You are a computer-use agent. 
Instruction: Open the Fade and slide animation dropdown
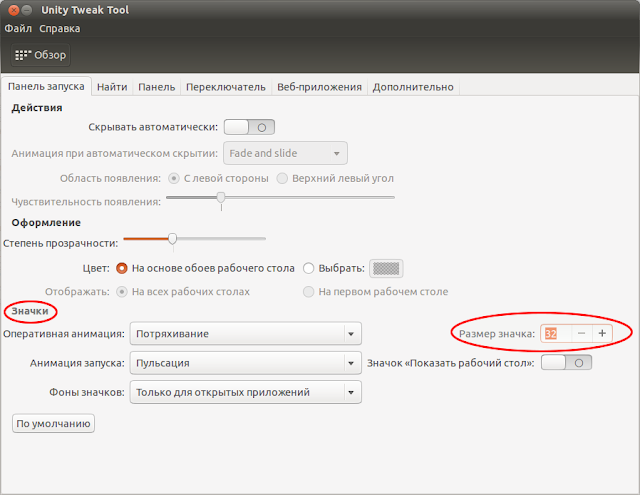[285, 153]
